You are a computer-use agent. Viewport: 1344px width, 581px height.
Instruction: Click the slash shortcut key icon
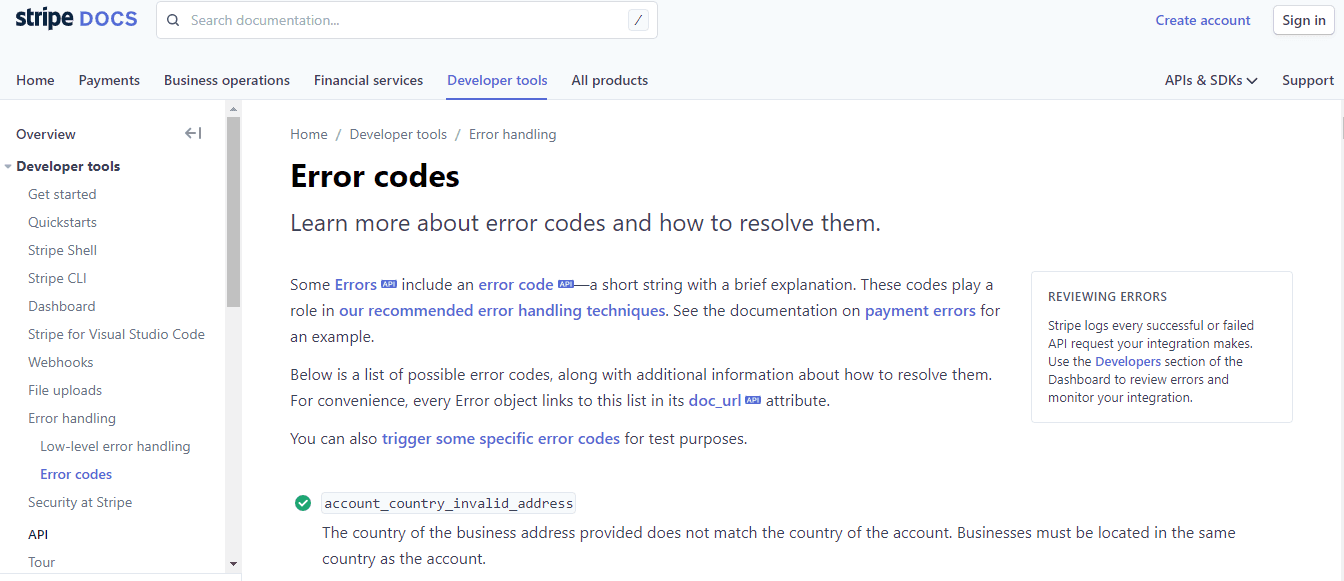point(638,20)
